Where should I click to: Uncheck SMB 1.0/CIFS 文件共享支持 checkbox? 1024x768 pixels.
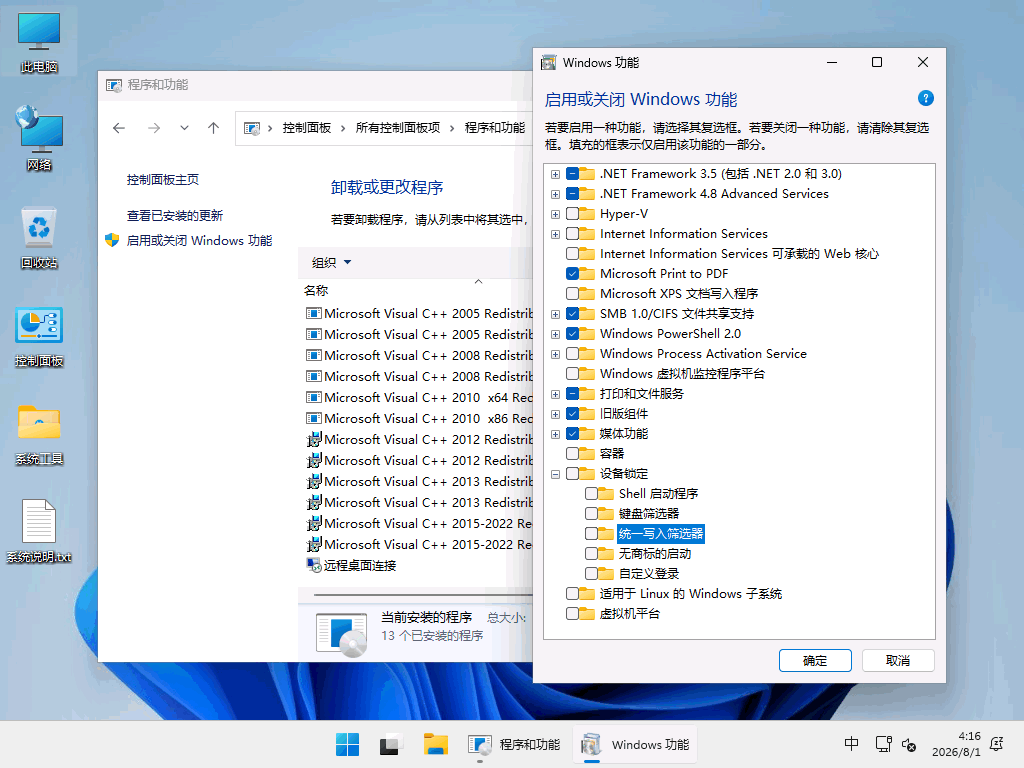(572, 313)
